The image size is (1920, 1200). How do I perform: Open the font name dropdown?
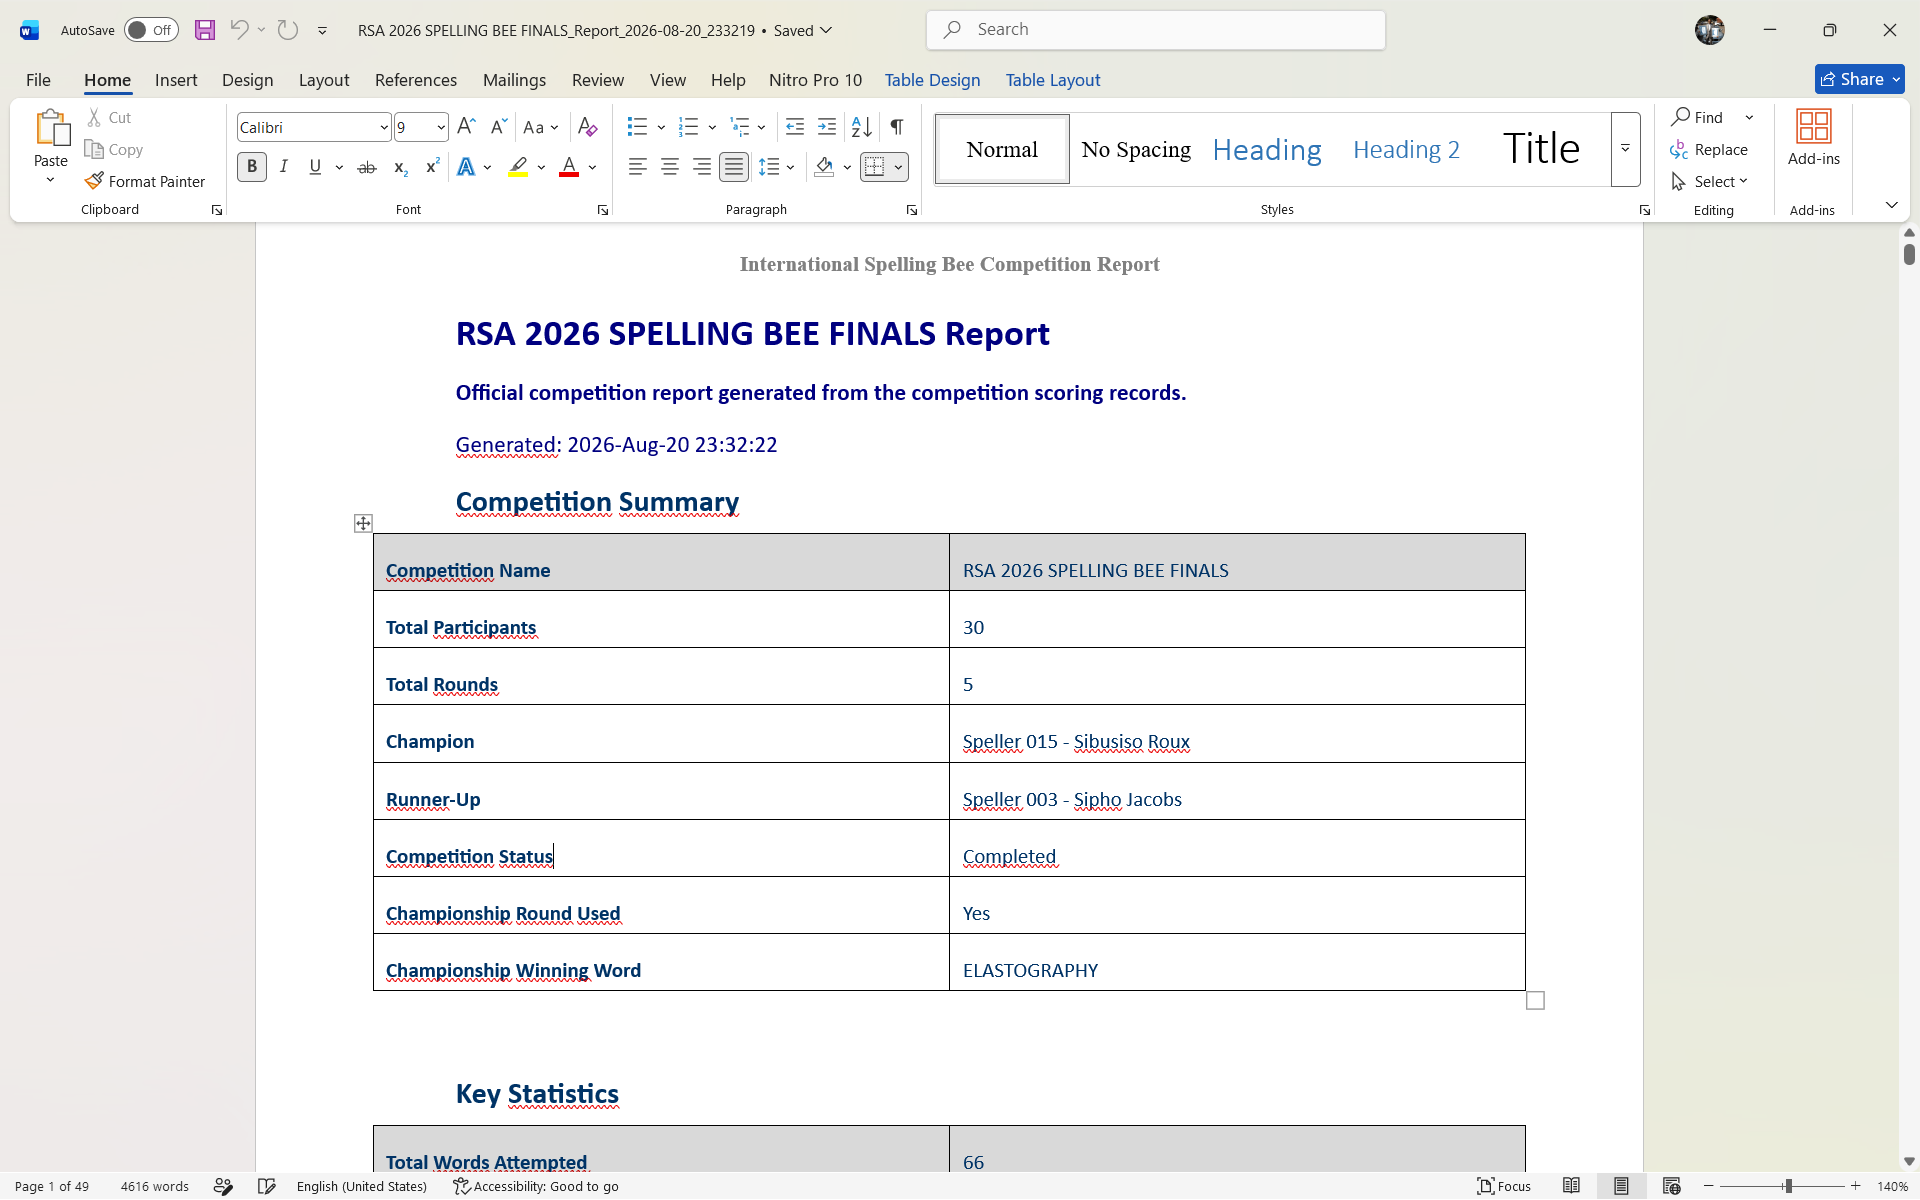(384, 128)
